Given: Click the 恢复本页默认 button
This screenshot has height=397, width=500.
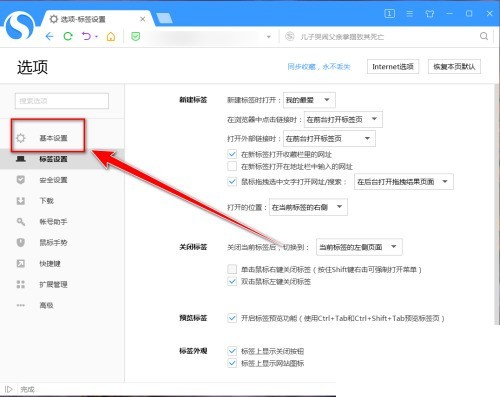Looking at the screenshot, I should click(454, 67).
